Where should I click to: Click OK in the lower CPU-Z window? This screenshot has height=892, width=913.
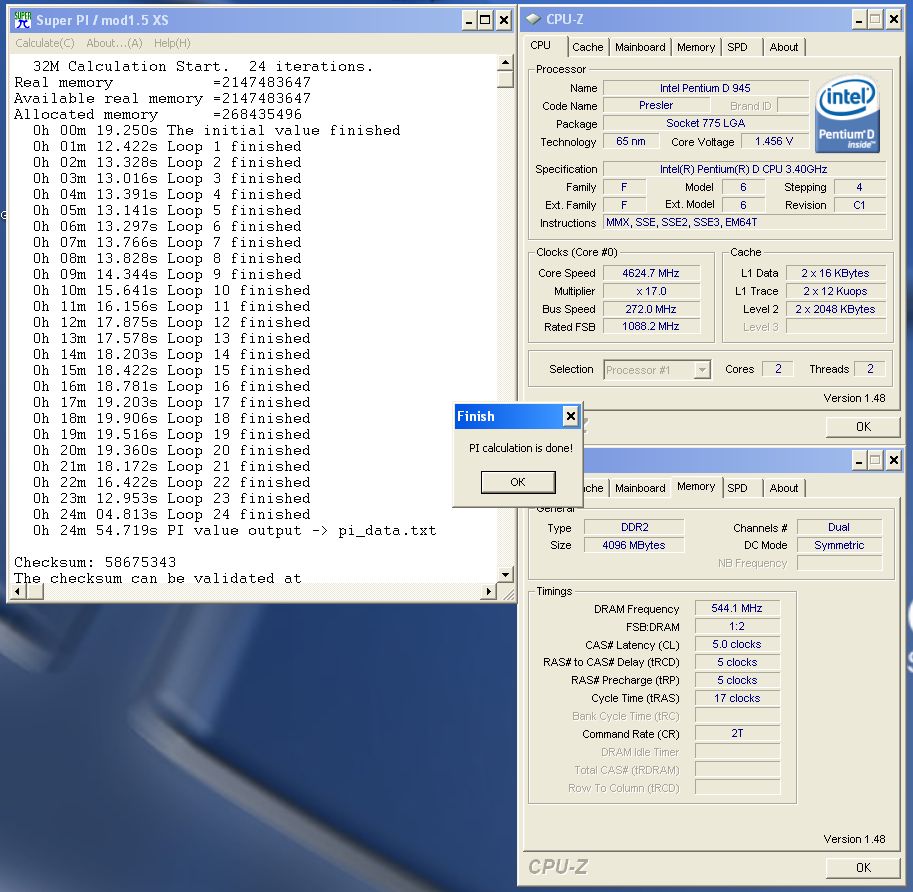pyautogui.click(x=863, y=868)
